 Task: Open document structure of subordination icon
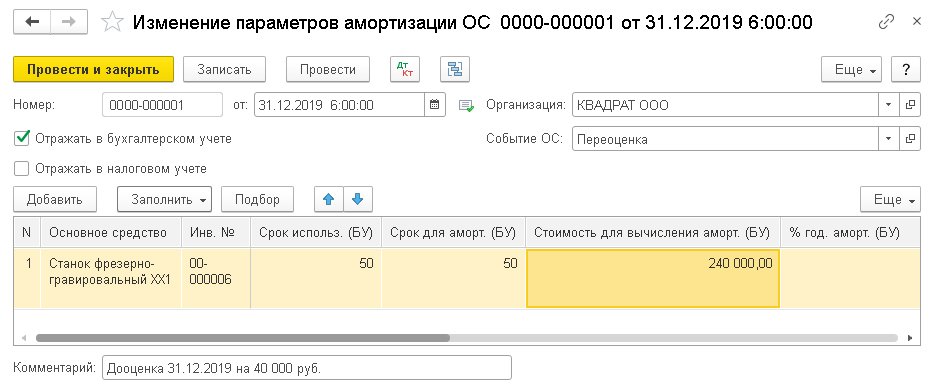coord(455,69)
